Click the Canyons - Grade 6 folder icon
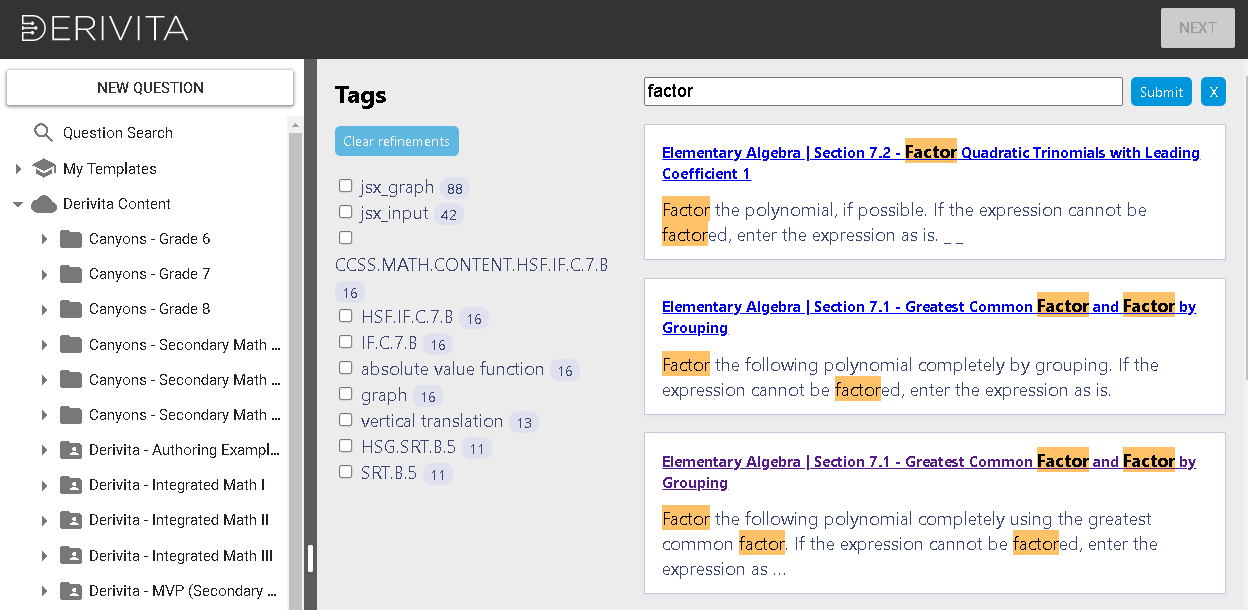 tap(71, 239)
